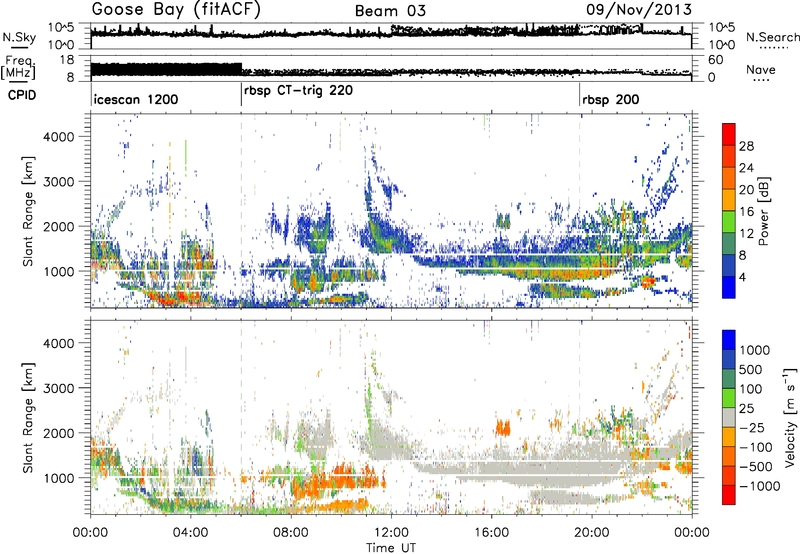Click the red bottom segment of the Velocity colorbar
Viewport: 800px width, 554px height.
pos(729,495)
